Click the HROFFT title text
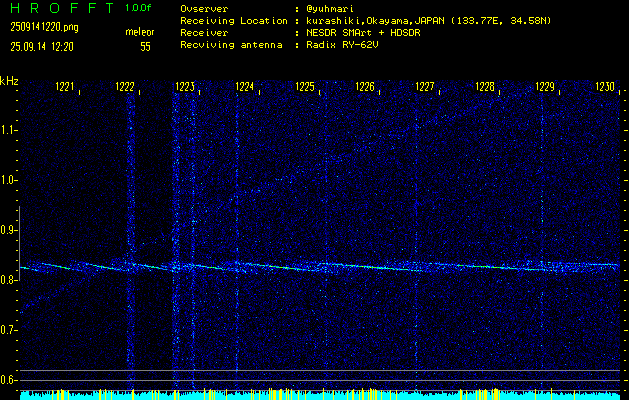The image size is (629, 400). point(62,8)
